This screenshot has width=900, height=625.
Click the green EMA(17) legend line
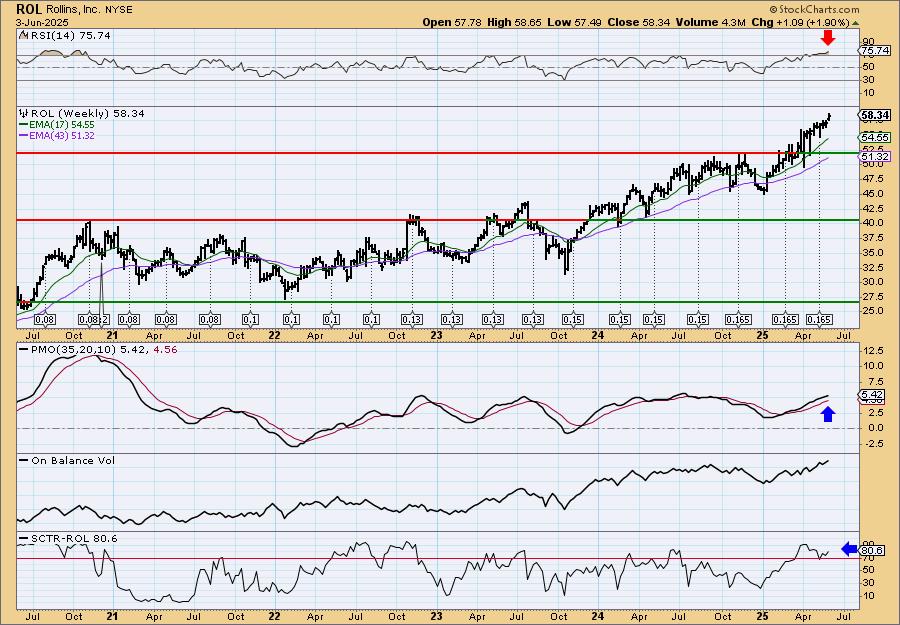[24, 125]
